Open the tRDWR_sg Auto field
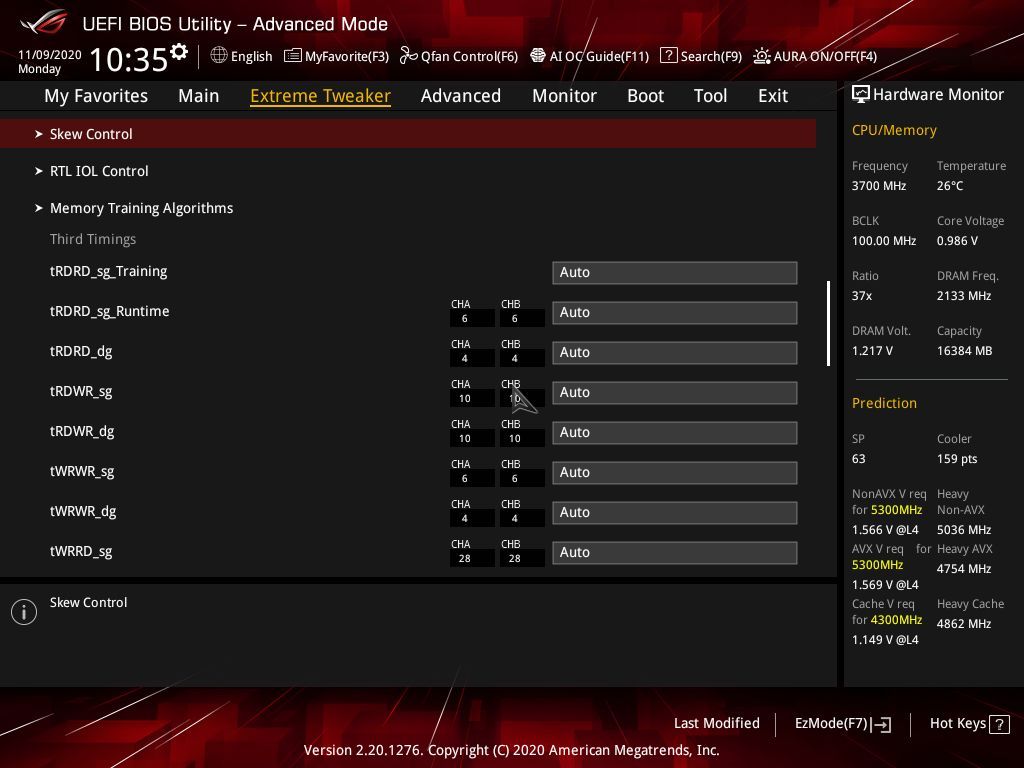1024x768 pixels. [675, 392]
